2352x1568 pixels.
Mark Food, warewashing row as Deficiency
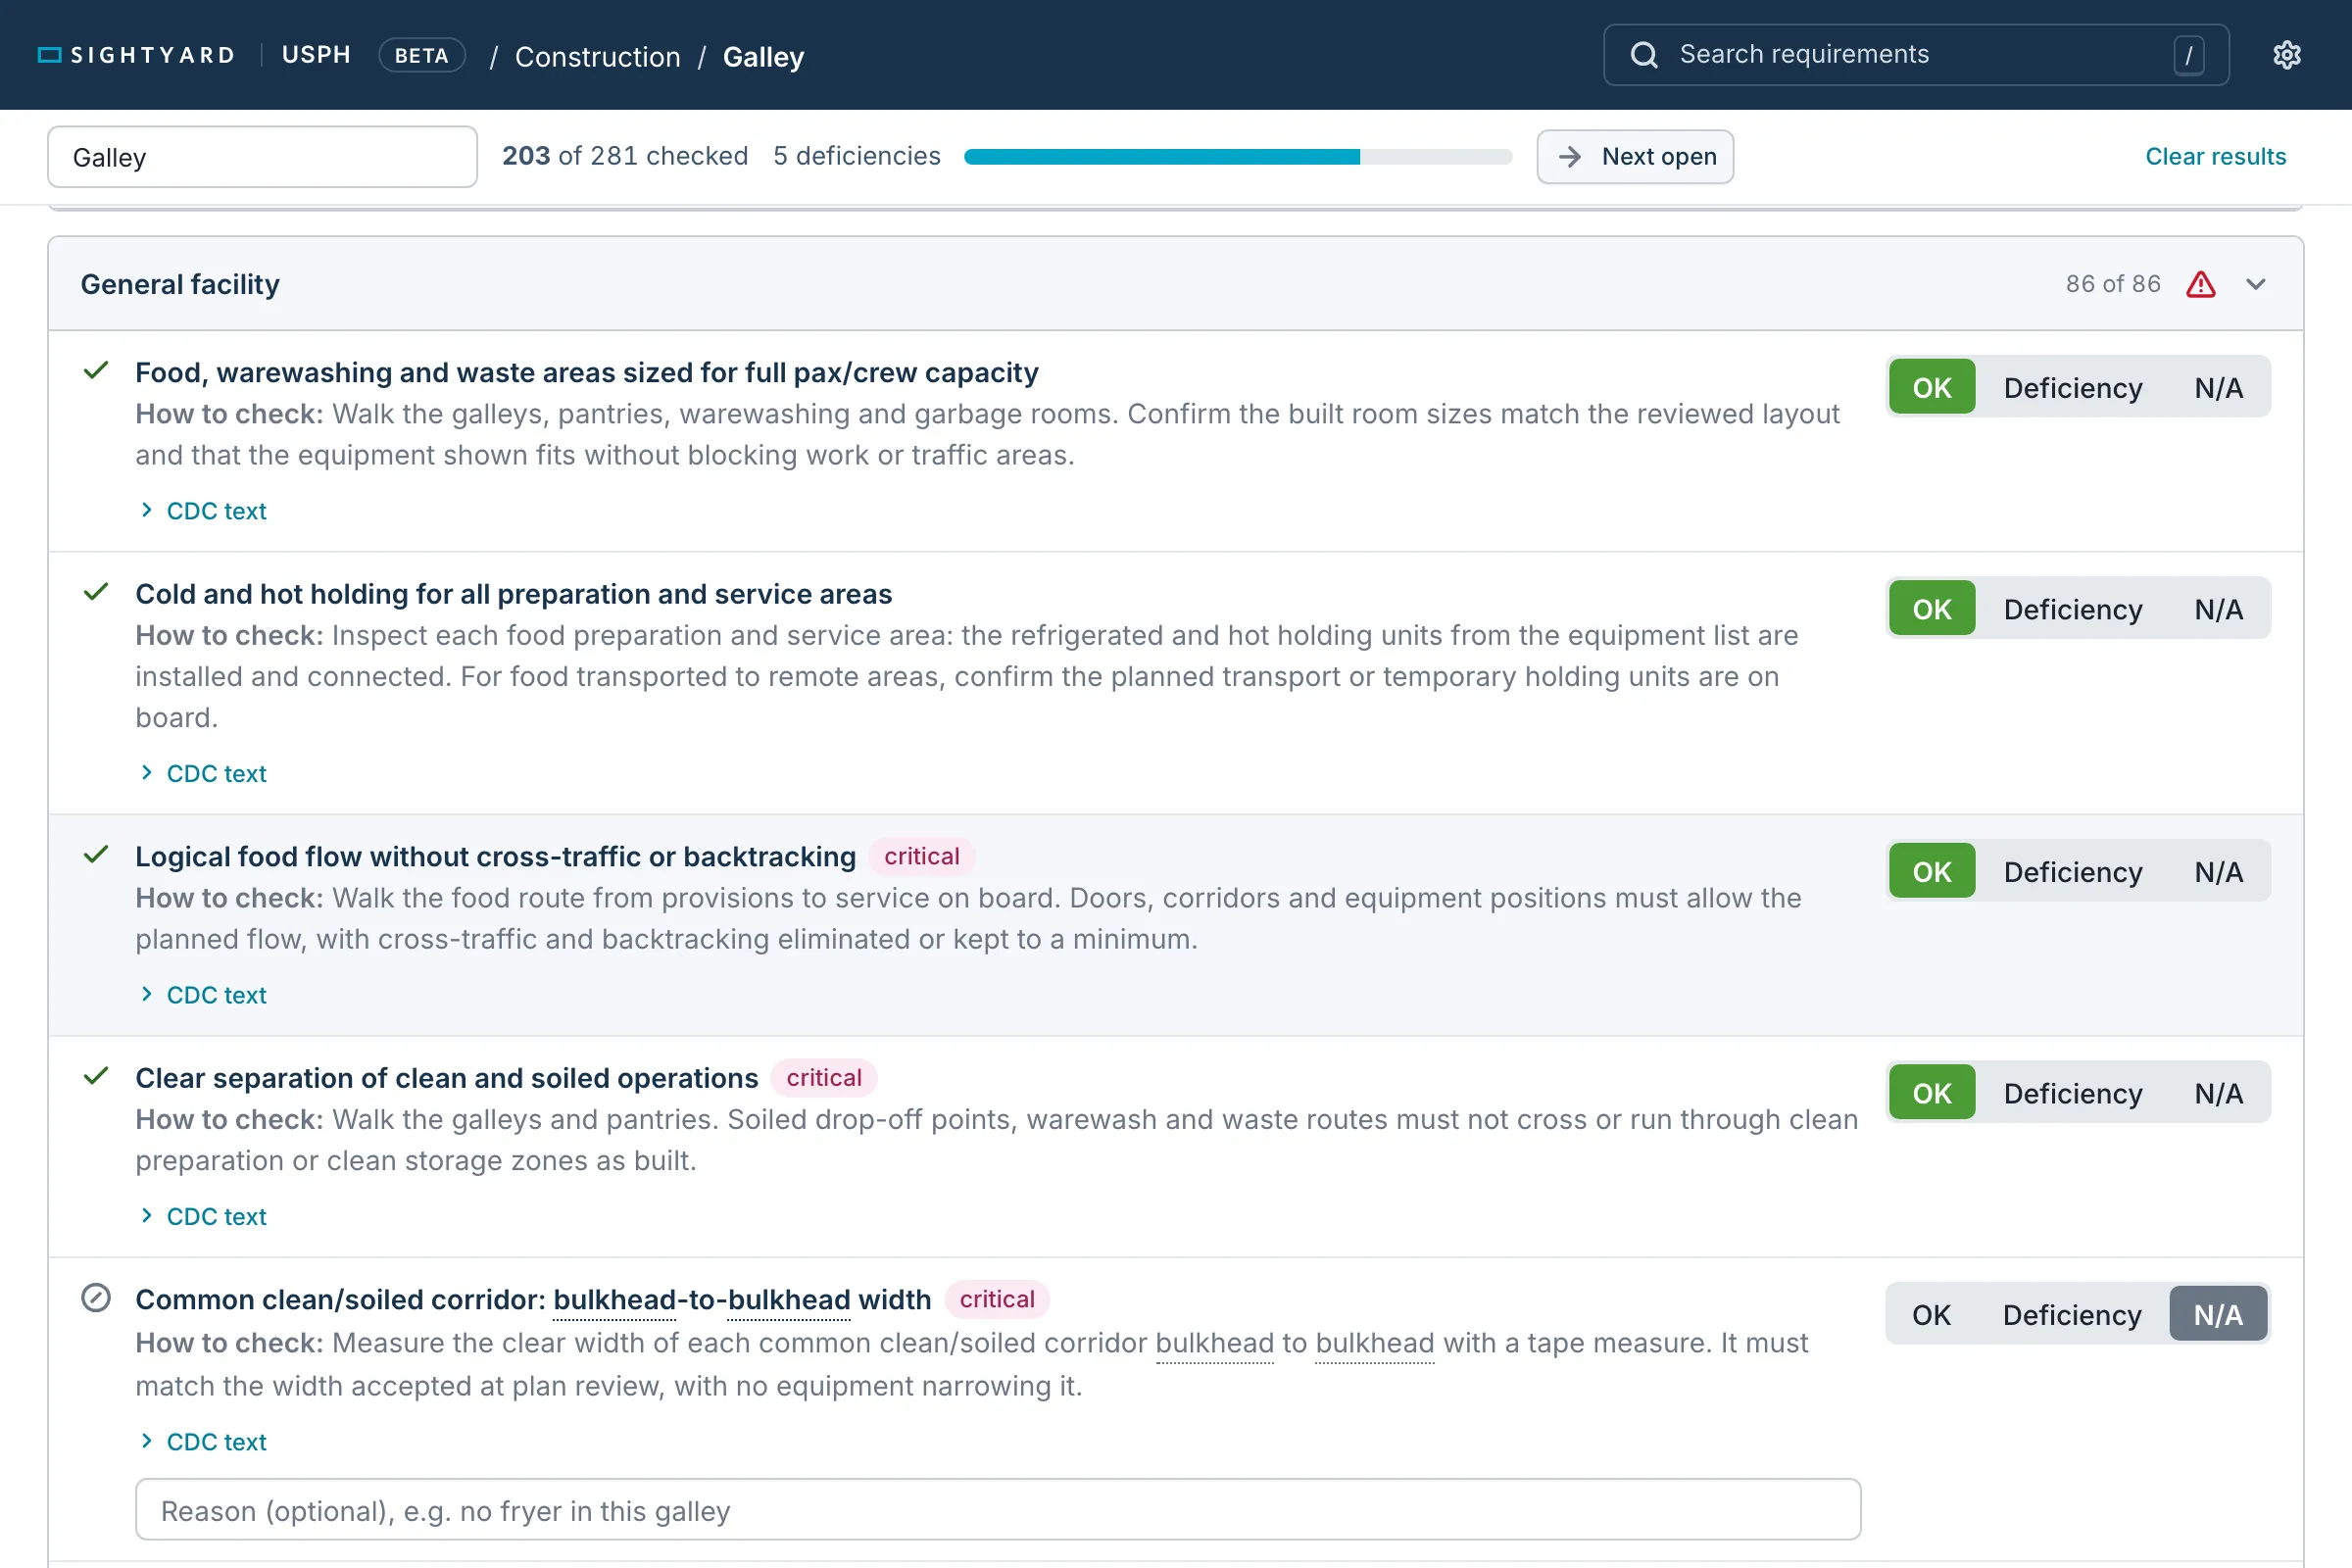2073,387
